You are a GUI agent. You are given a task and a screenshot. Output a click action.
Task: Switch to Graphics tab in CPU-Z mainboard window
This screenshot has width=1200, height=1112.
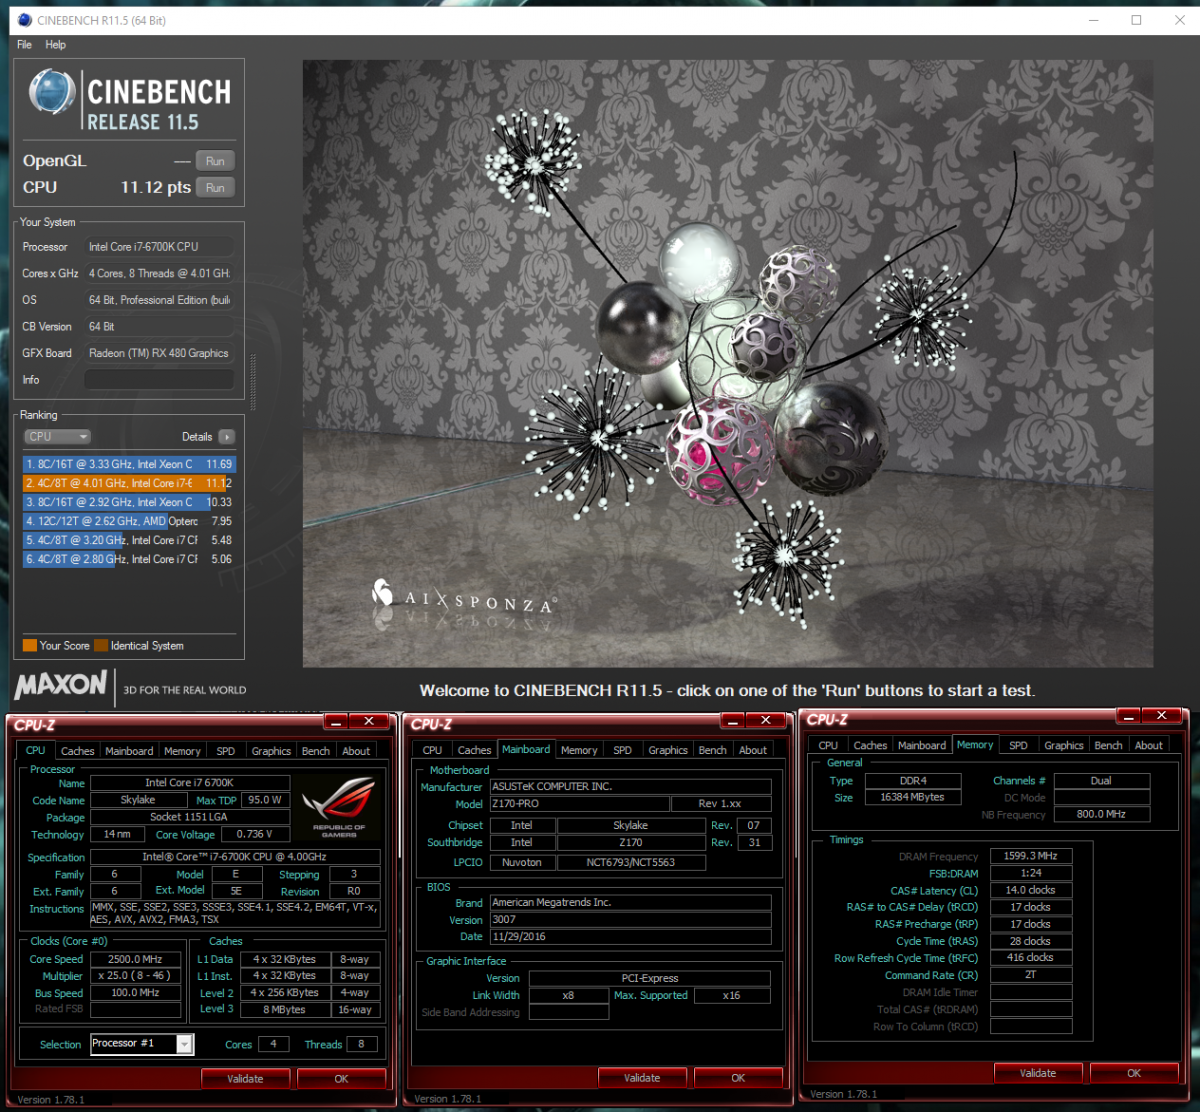pos(668,750)
